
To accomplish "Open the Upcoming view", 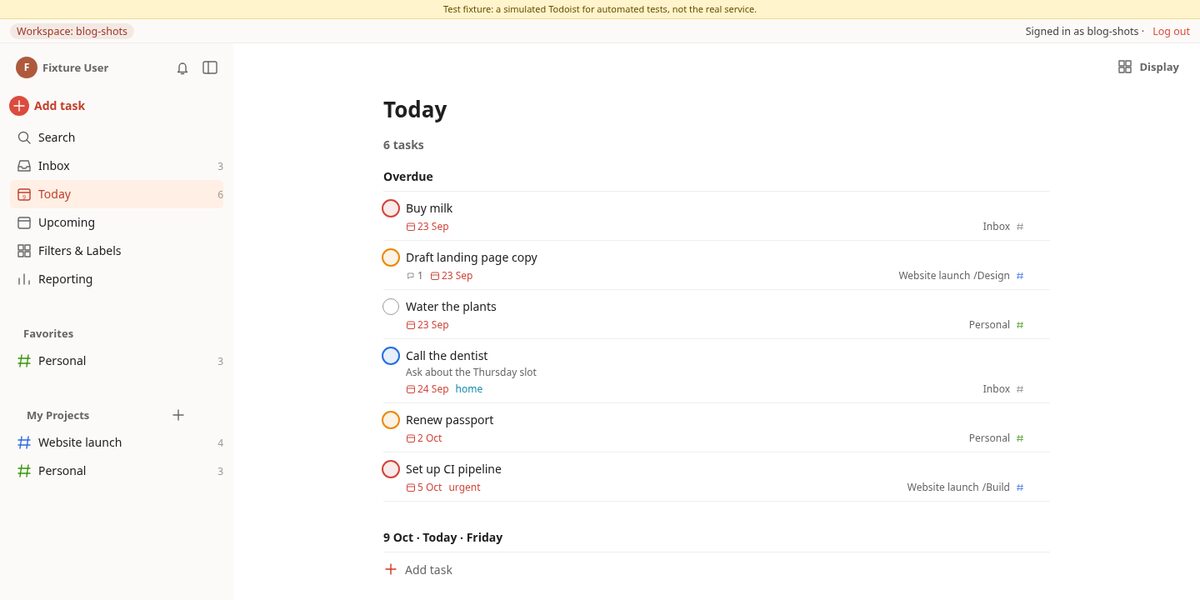I will pos(117,223).
